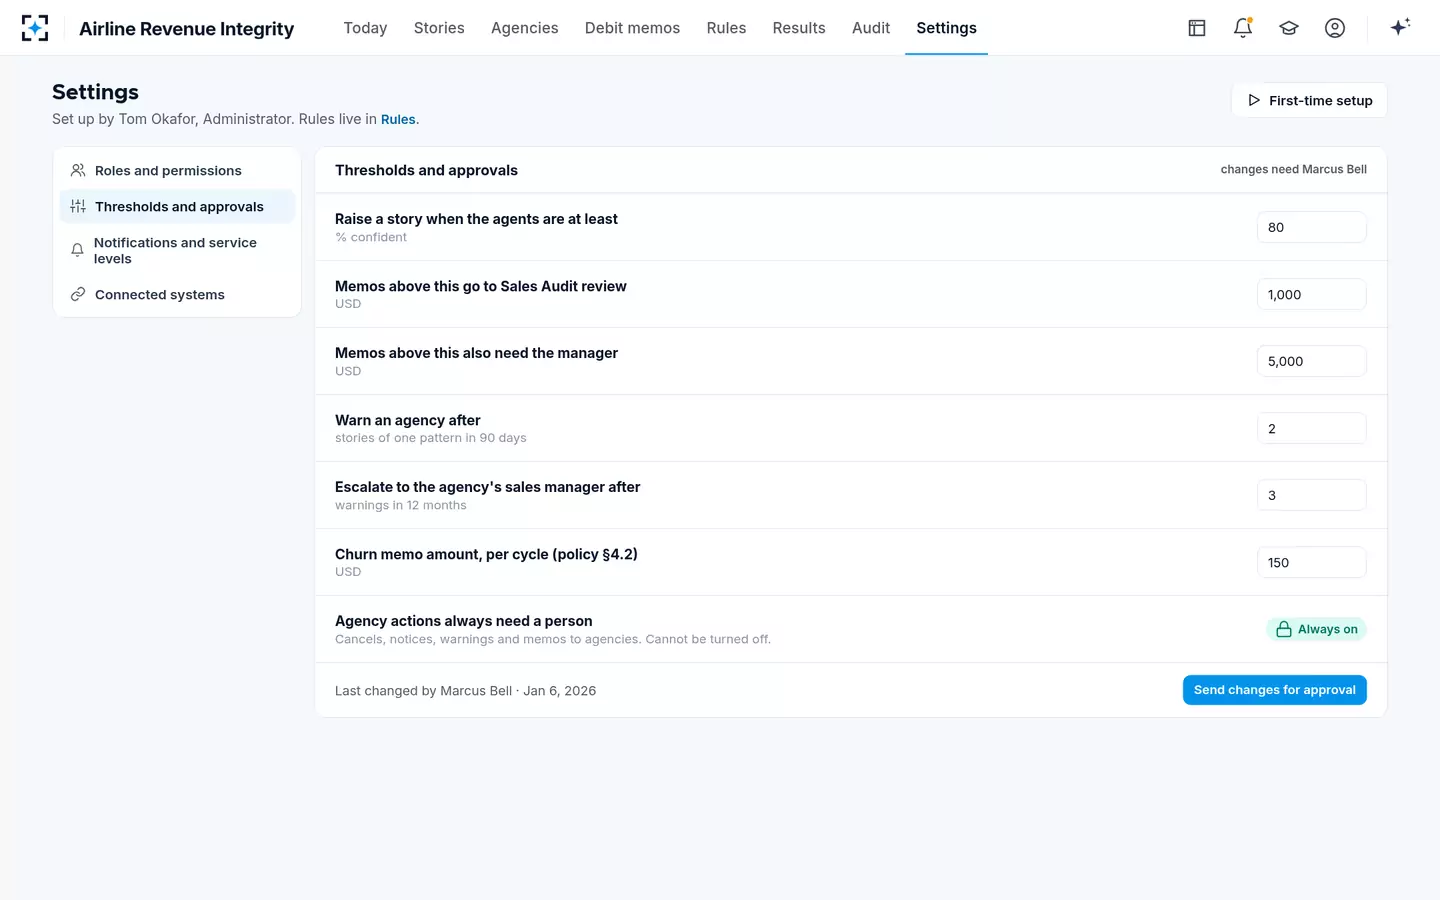The height and width of the screenshot is (900, 1440).
Task: Edit the Sales Audit review amount 1,000
Action: [1311, 294]
